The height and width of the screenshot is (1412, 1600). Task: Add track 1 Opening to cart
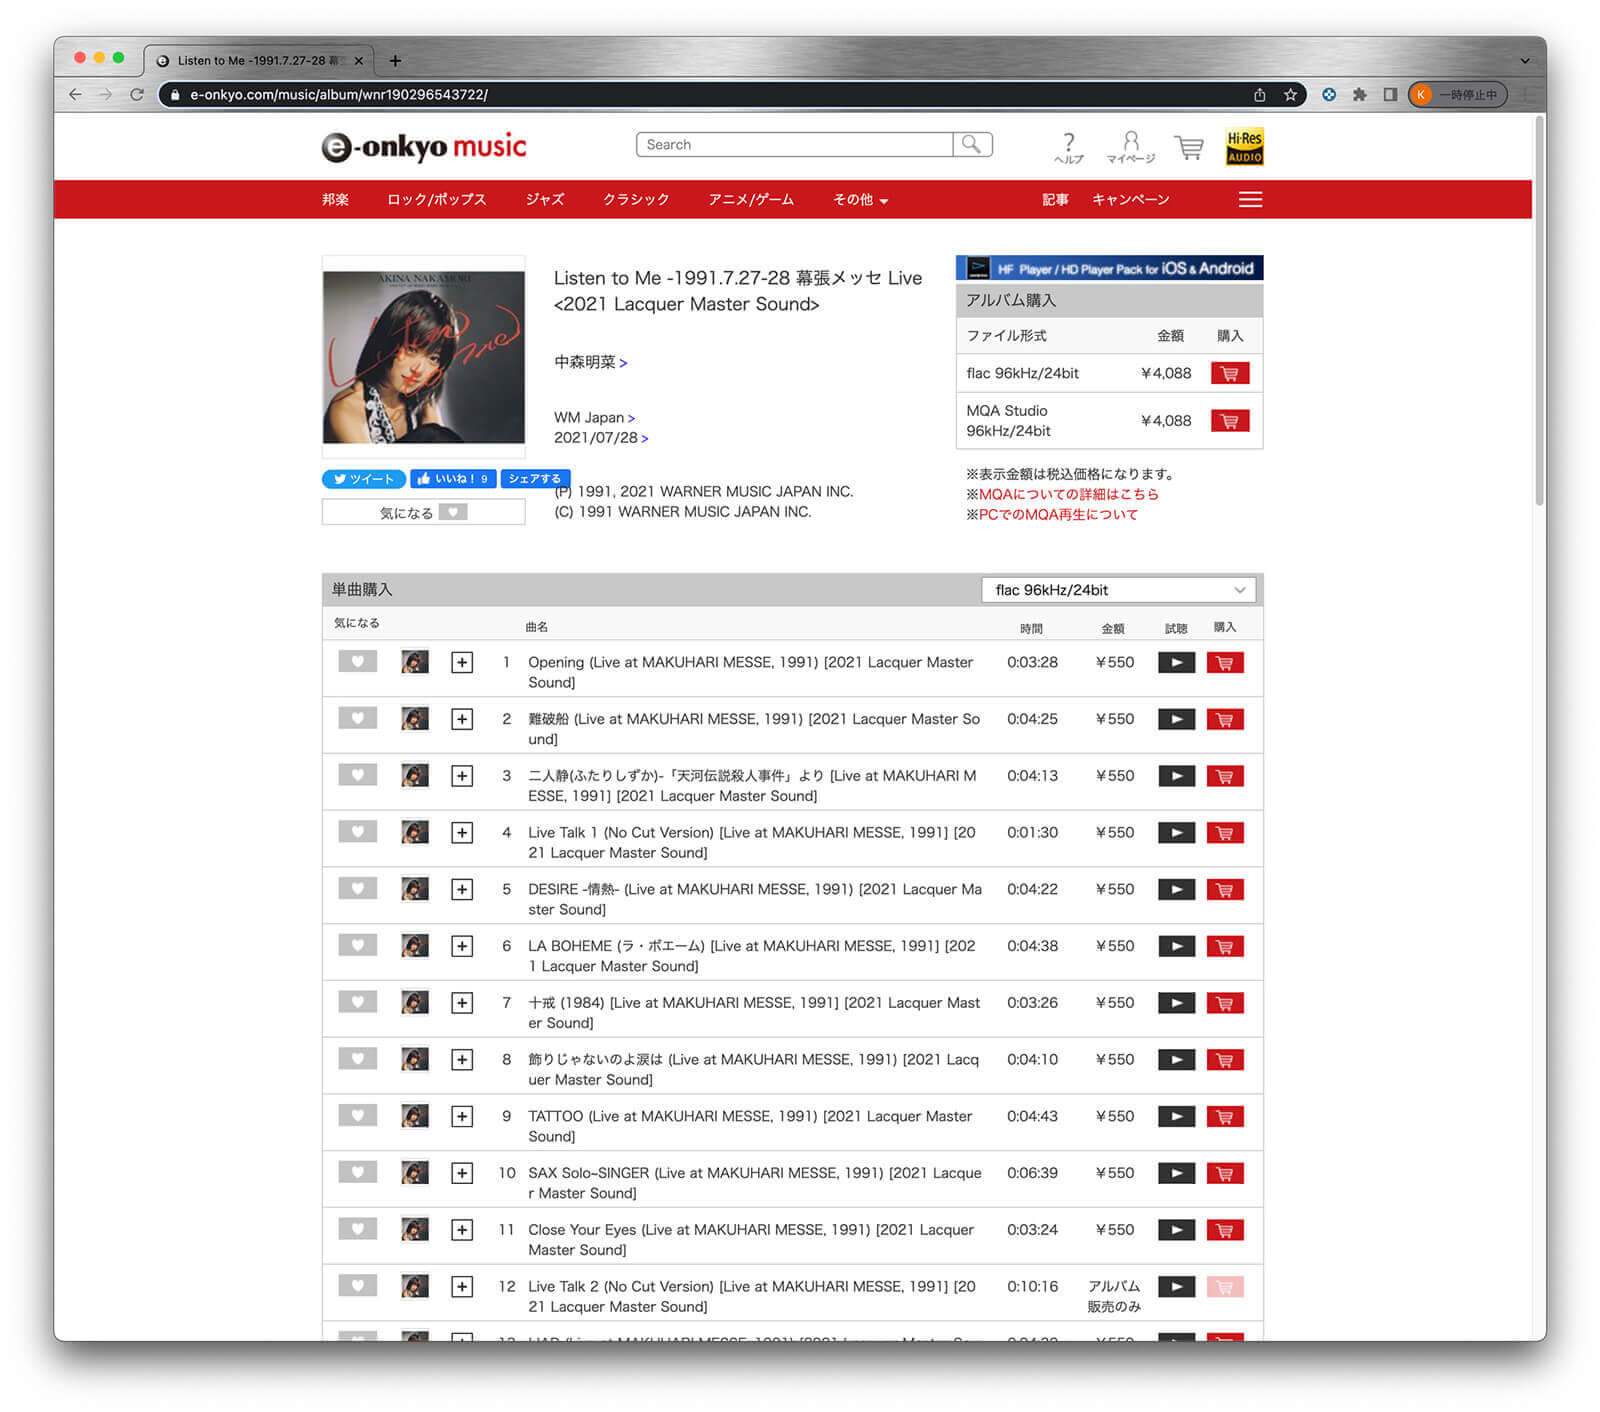point(1225,662)
